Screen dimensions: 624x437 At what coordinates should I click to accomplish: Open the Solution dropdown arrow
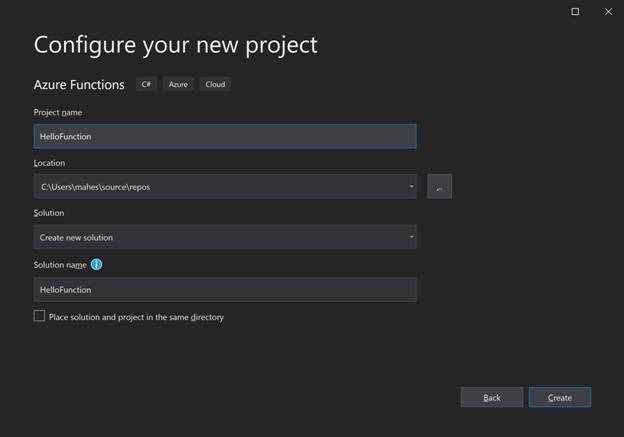coord(411,237)
